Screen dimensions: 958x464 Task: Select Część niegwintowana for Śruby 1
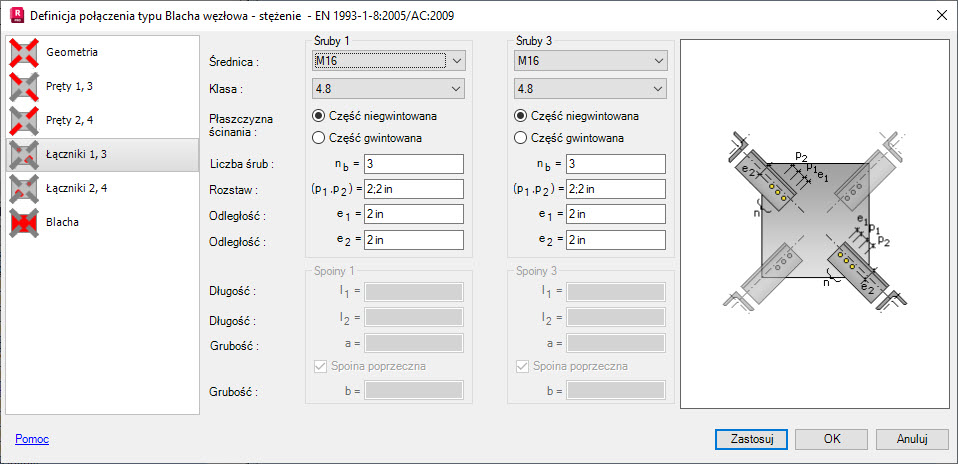320,116
